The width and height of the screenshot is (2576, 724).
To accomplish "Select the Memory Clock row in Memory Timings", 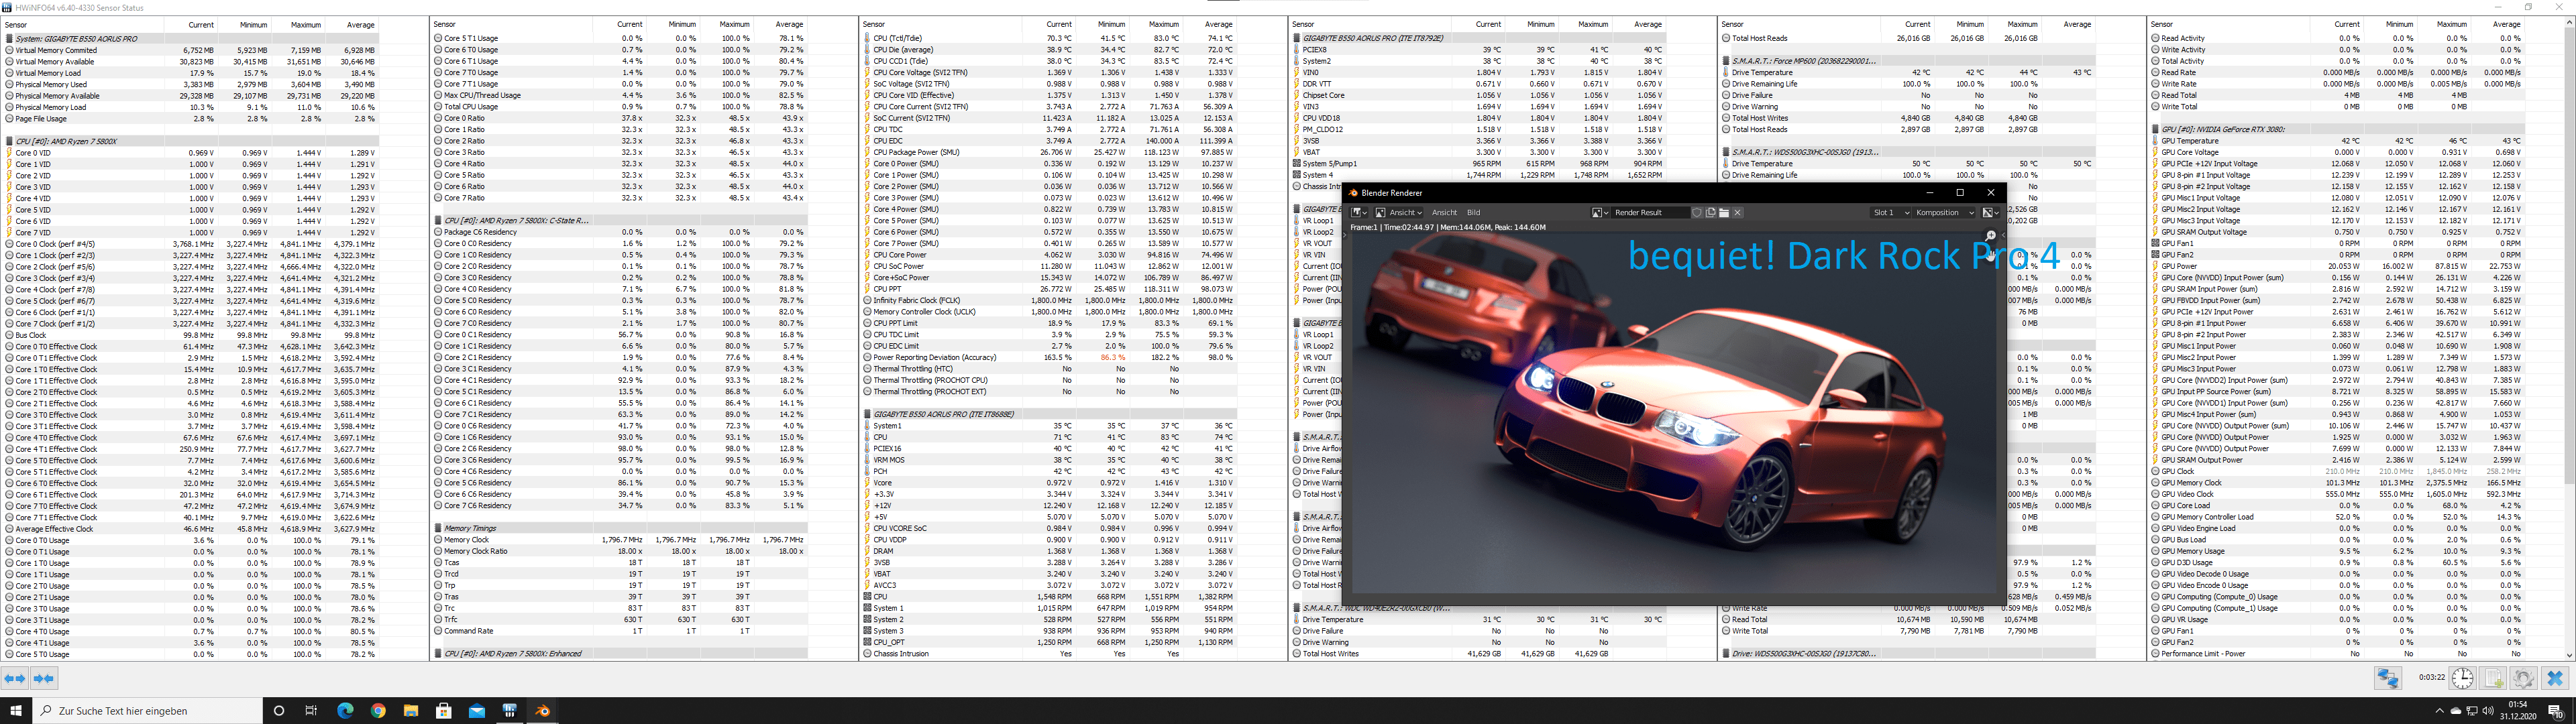I will tap(620, 540).
